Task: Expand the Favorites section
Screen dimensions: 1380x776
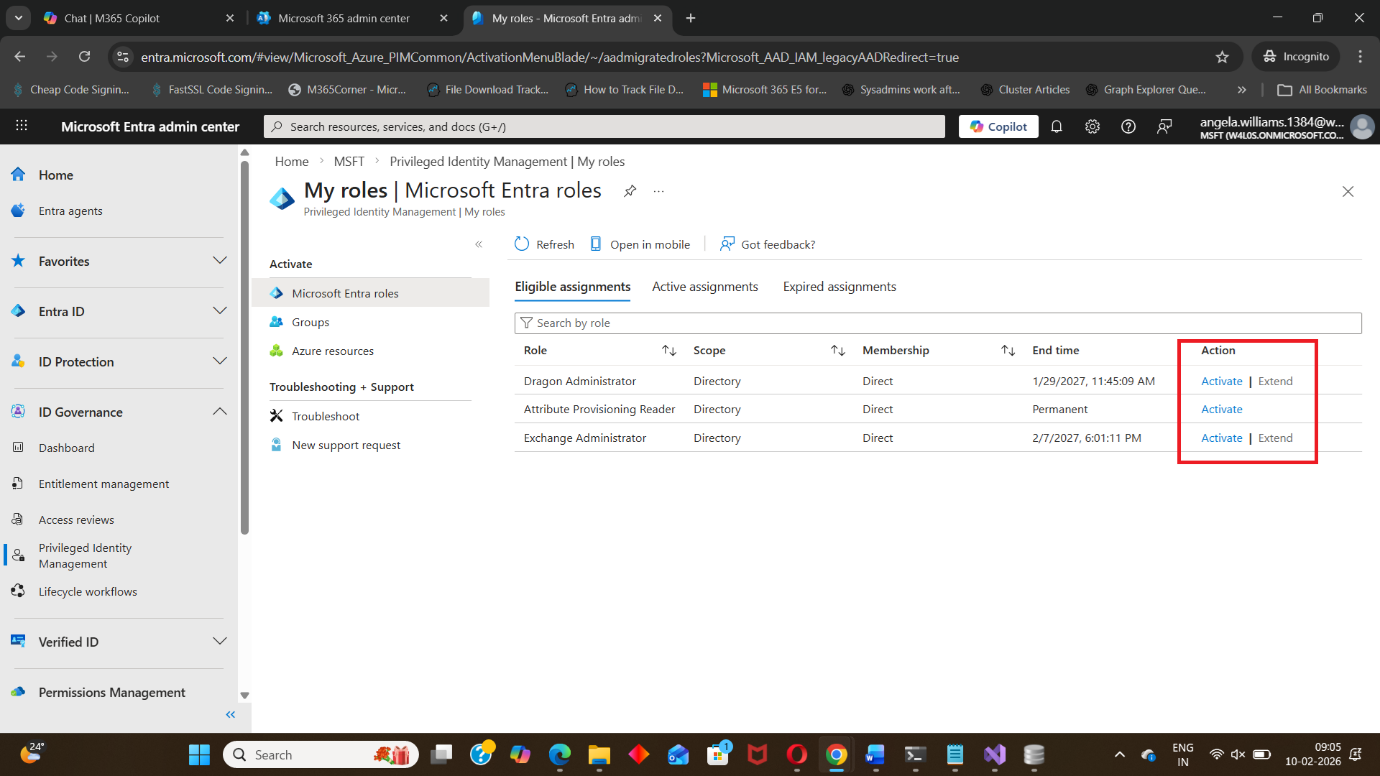Action: coord(220,261)
